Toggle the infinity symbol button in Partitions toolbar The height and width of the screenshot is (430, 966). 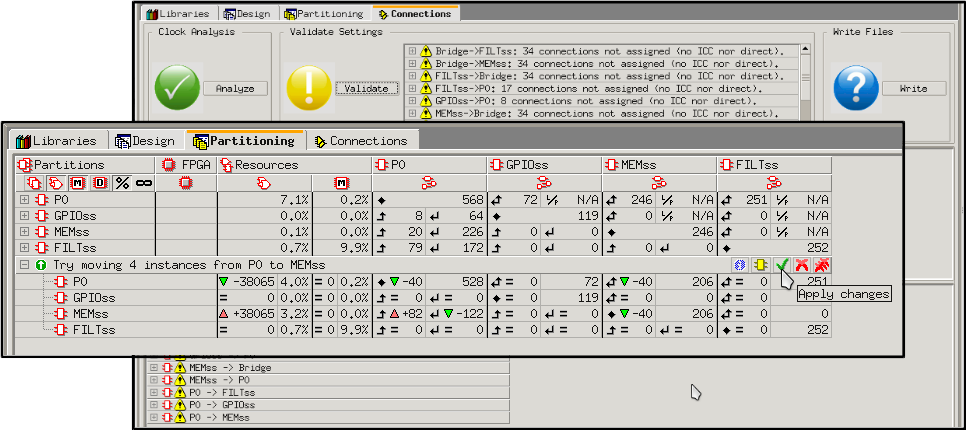click(x=144, y=183)
